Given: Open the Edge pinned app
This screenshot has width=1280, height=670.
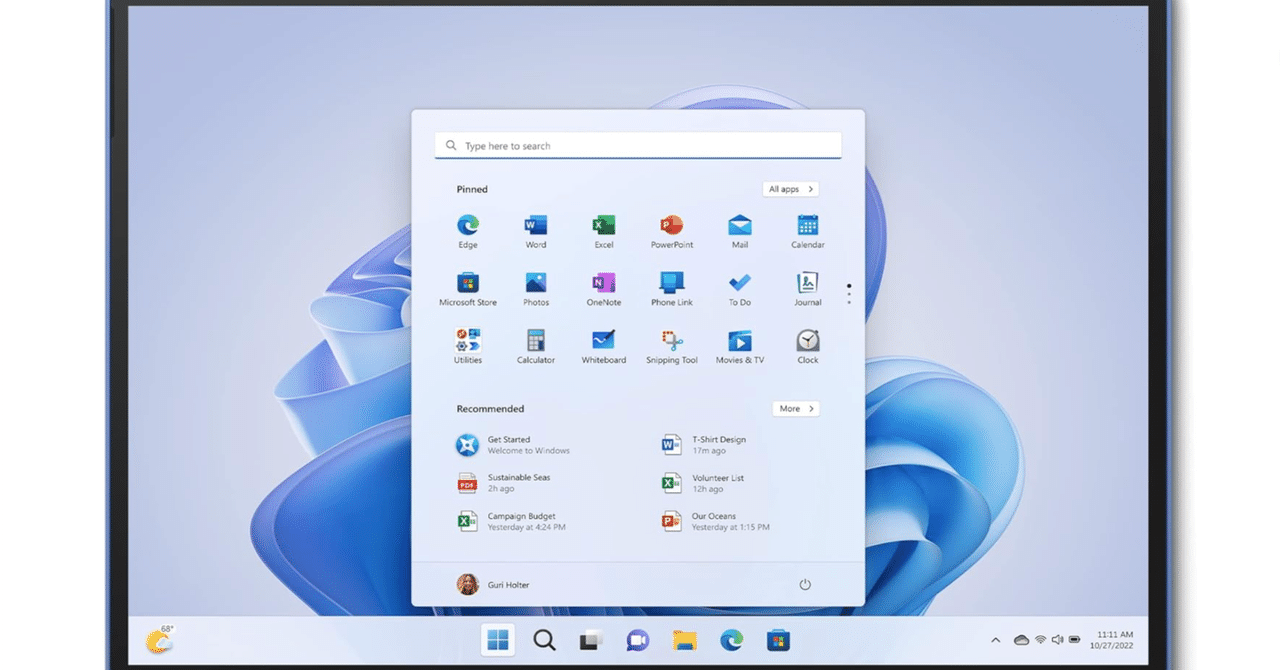Looking at the screenshot, I should click(x=468, y=231).
